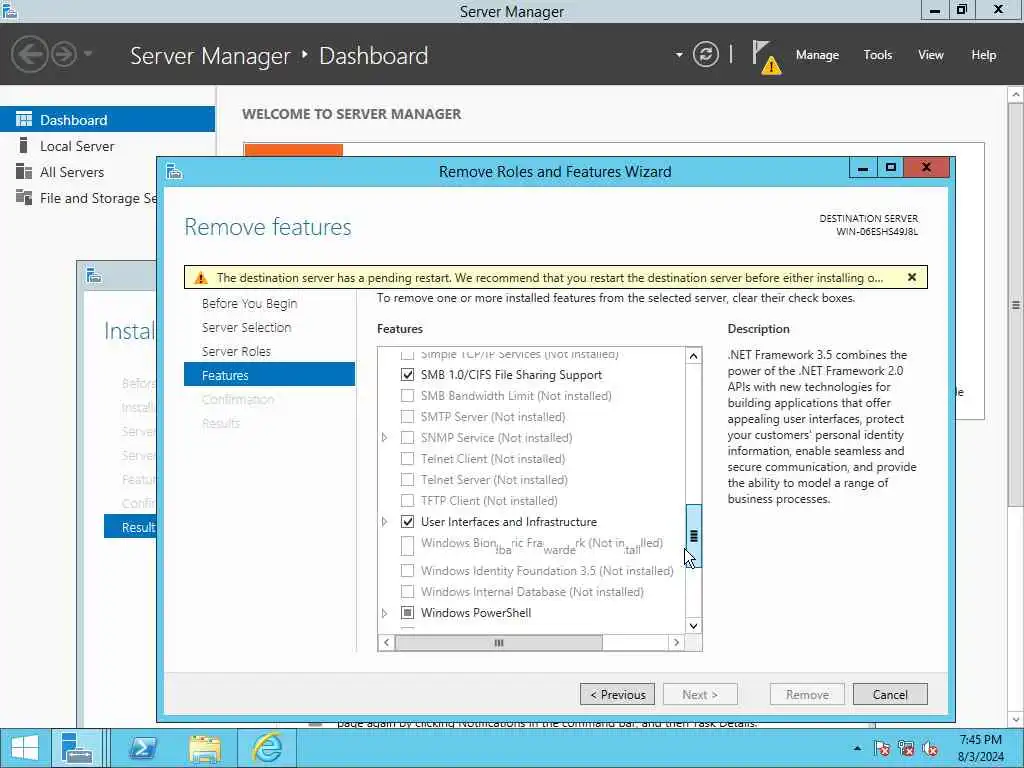Expand User Interfaces and Infrastructure node

pos(385,522)
